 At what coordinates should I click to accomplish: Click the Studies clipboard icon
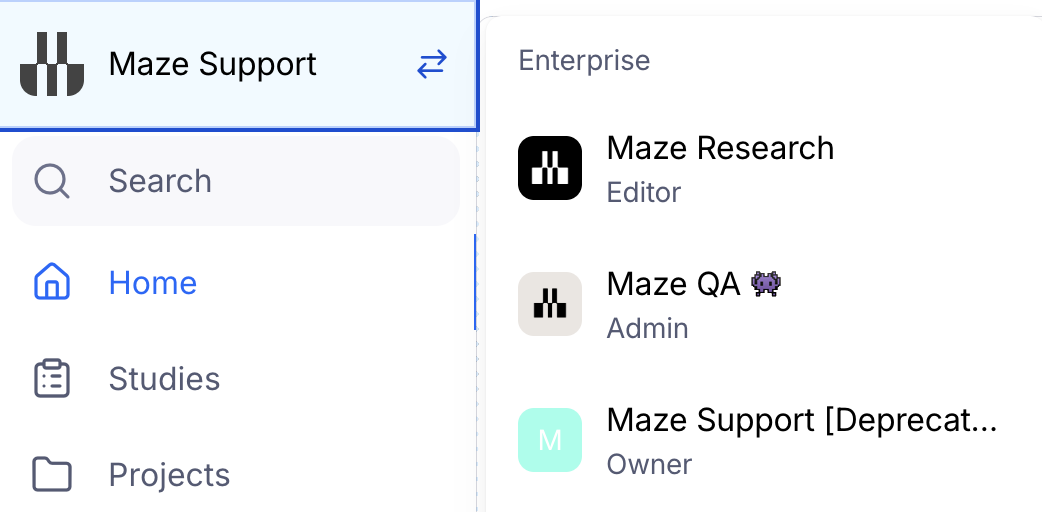tap(52, 378)
